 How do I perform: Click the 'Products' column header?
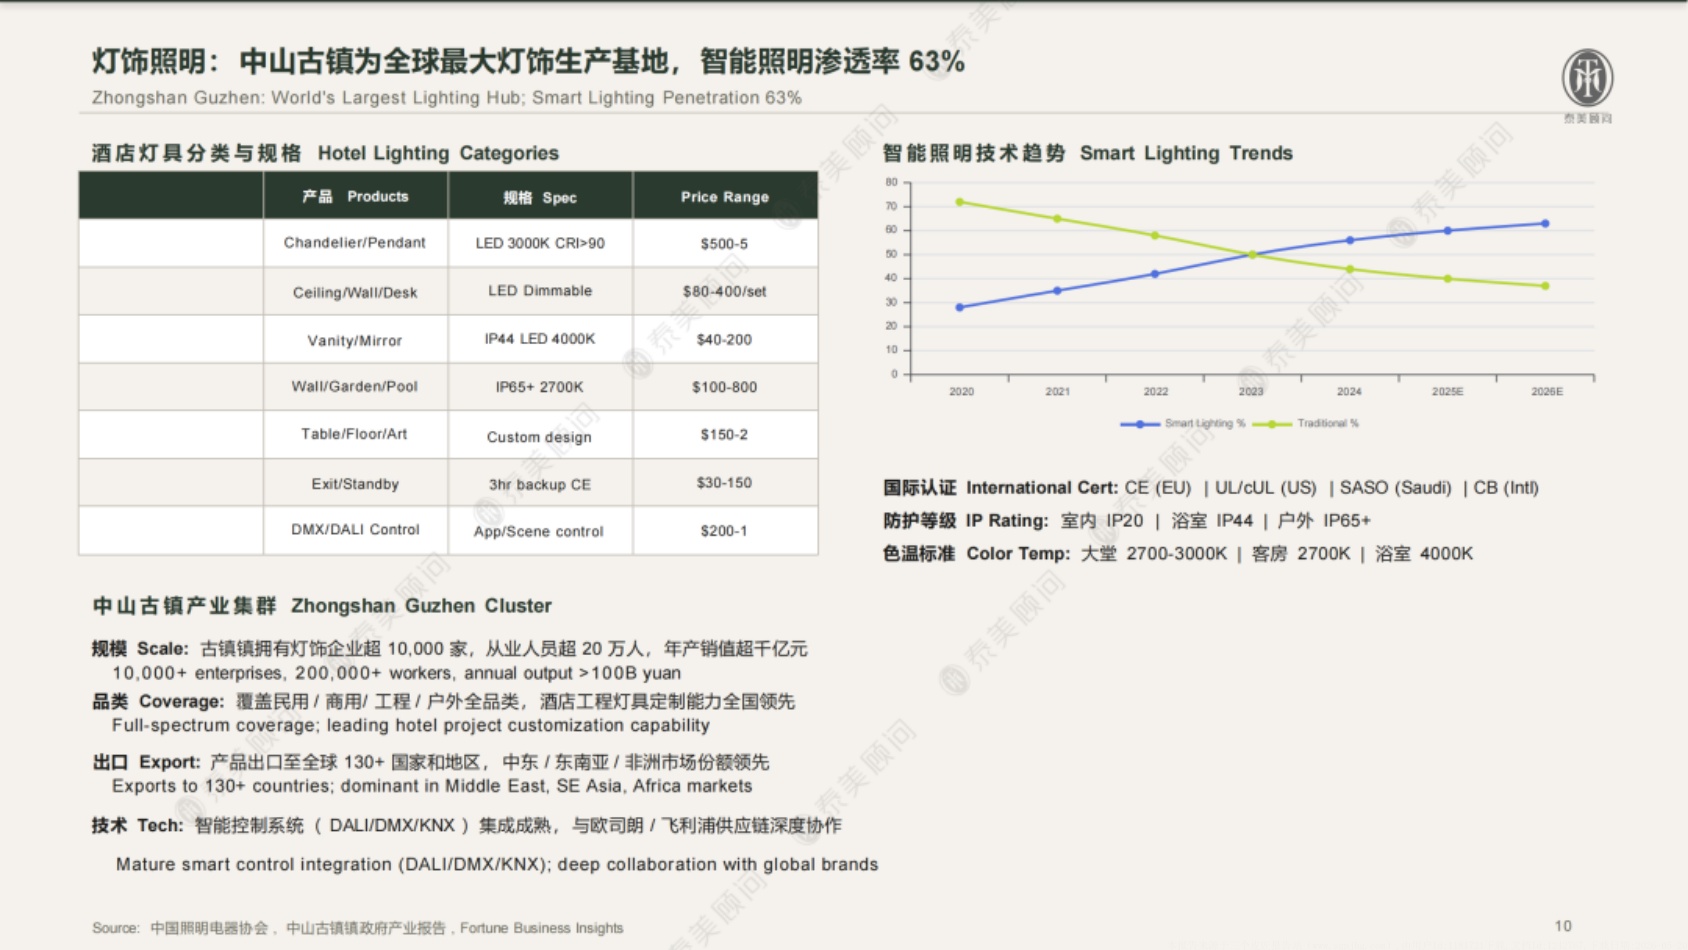click(x=355, y=196)
